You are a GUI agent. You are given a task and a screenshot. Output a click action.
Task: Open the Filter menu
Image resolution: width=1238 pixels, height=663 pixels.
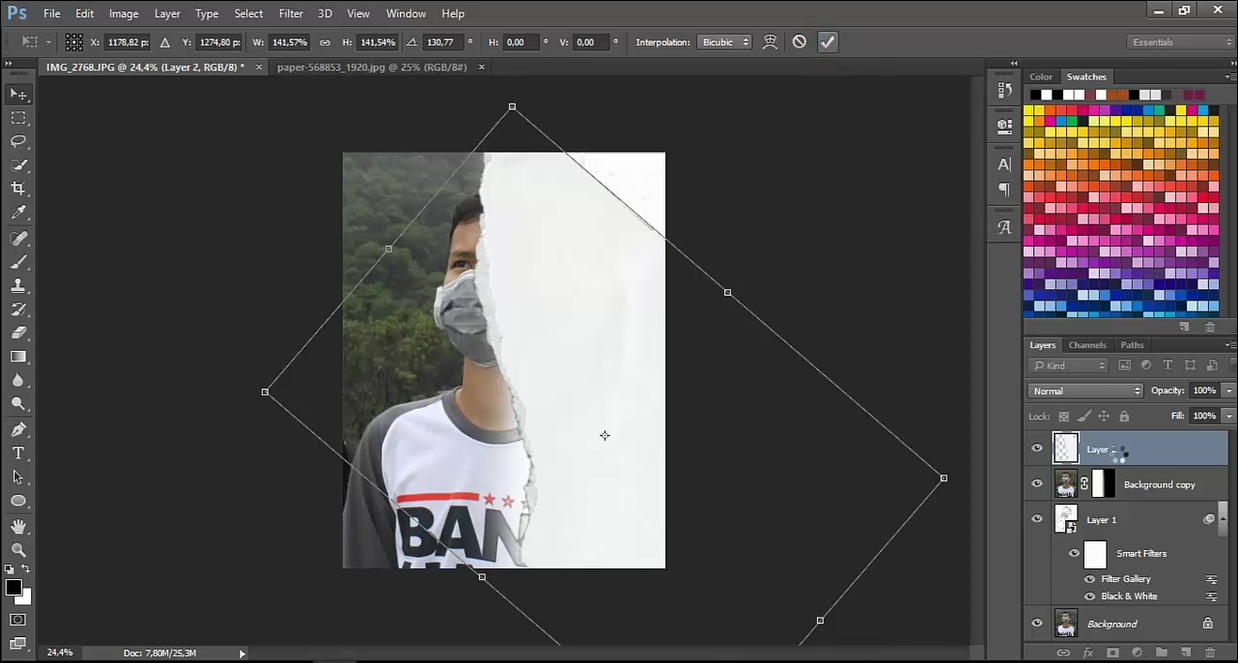pyautogui.click(x=291, y=14)
